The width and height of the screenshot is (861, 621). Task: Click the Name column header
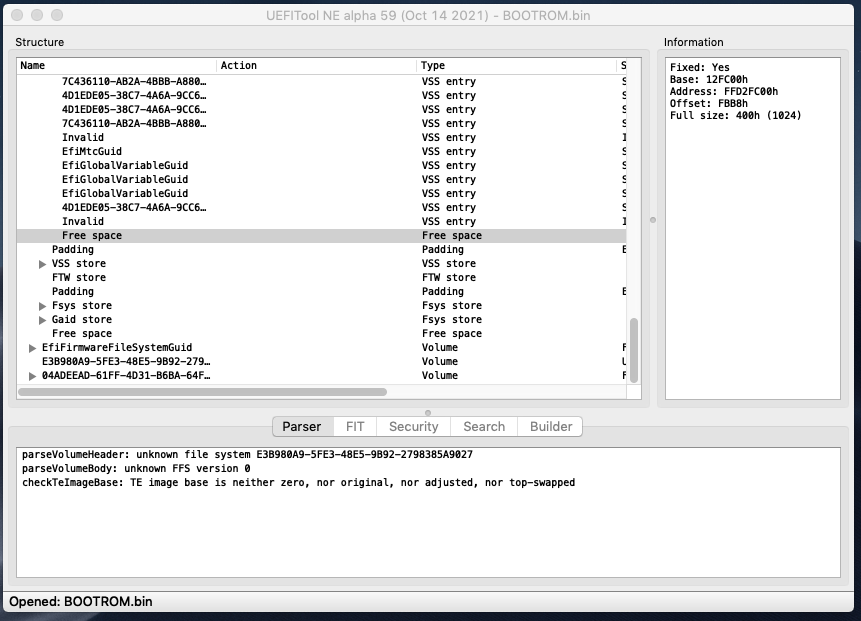click(116, 65)
